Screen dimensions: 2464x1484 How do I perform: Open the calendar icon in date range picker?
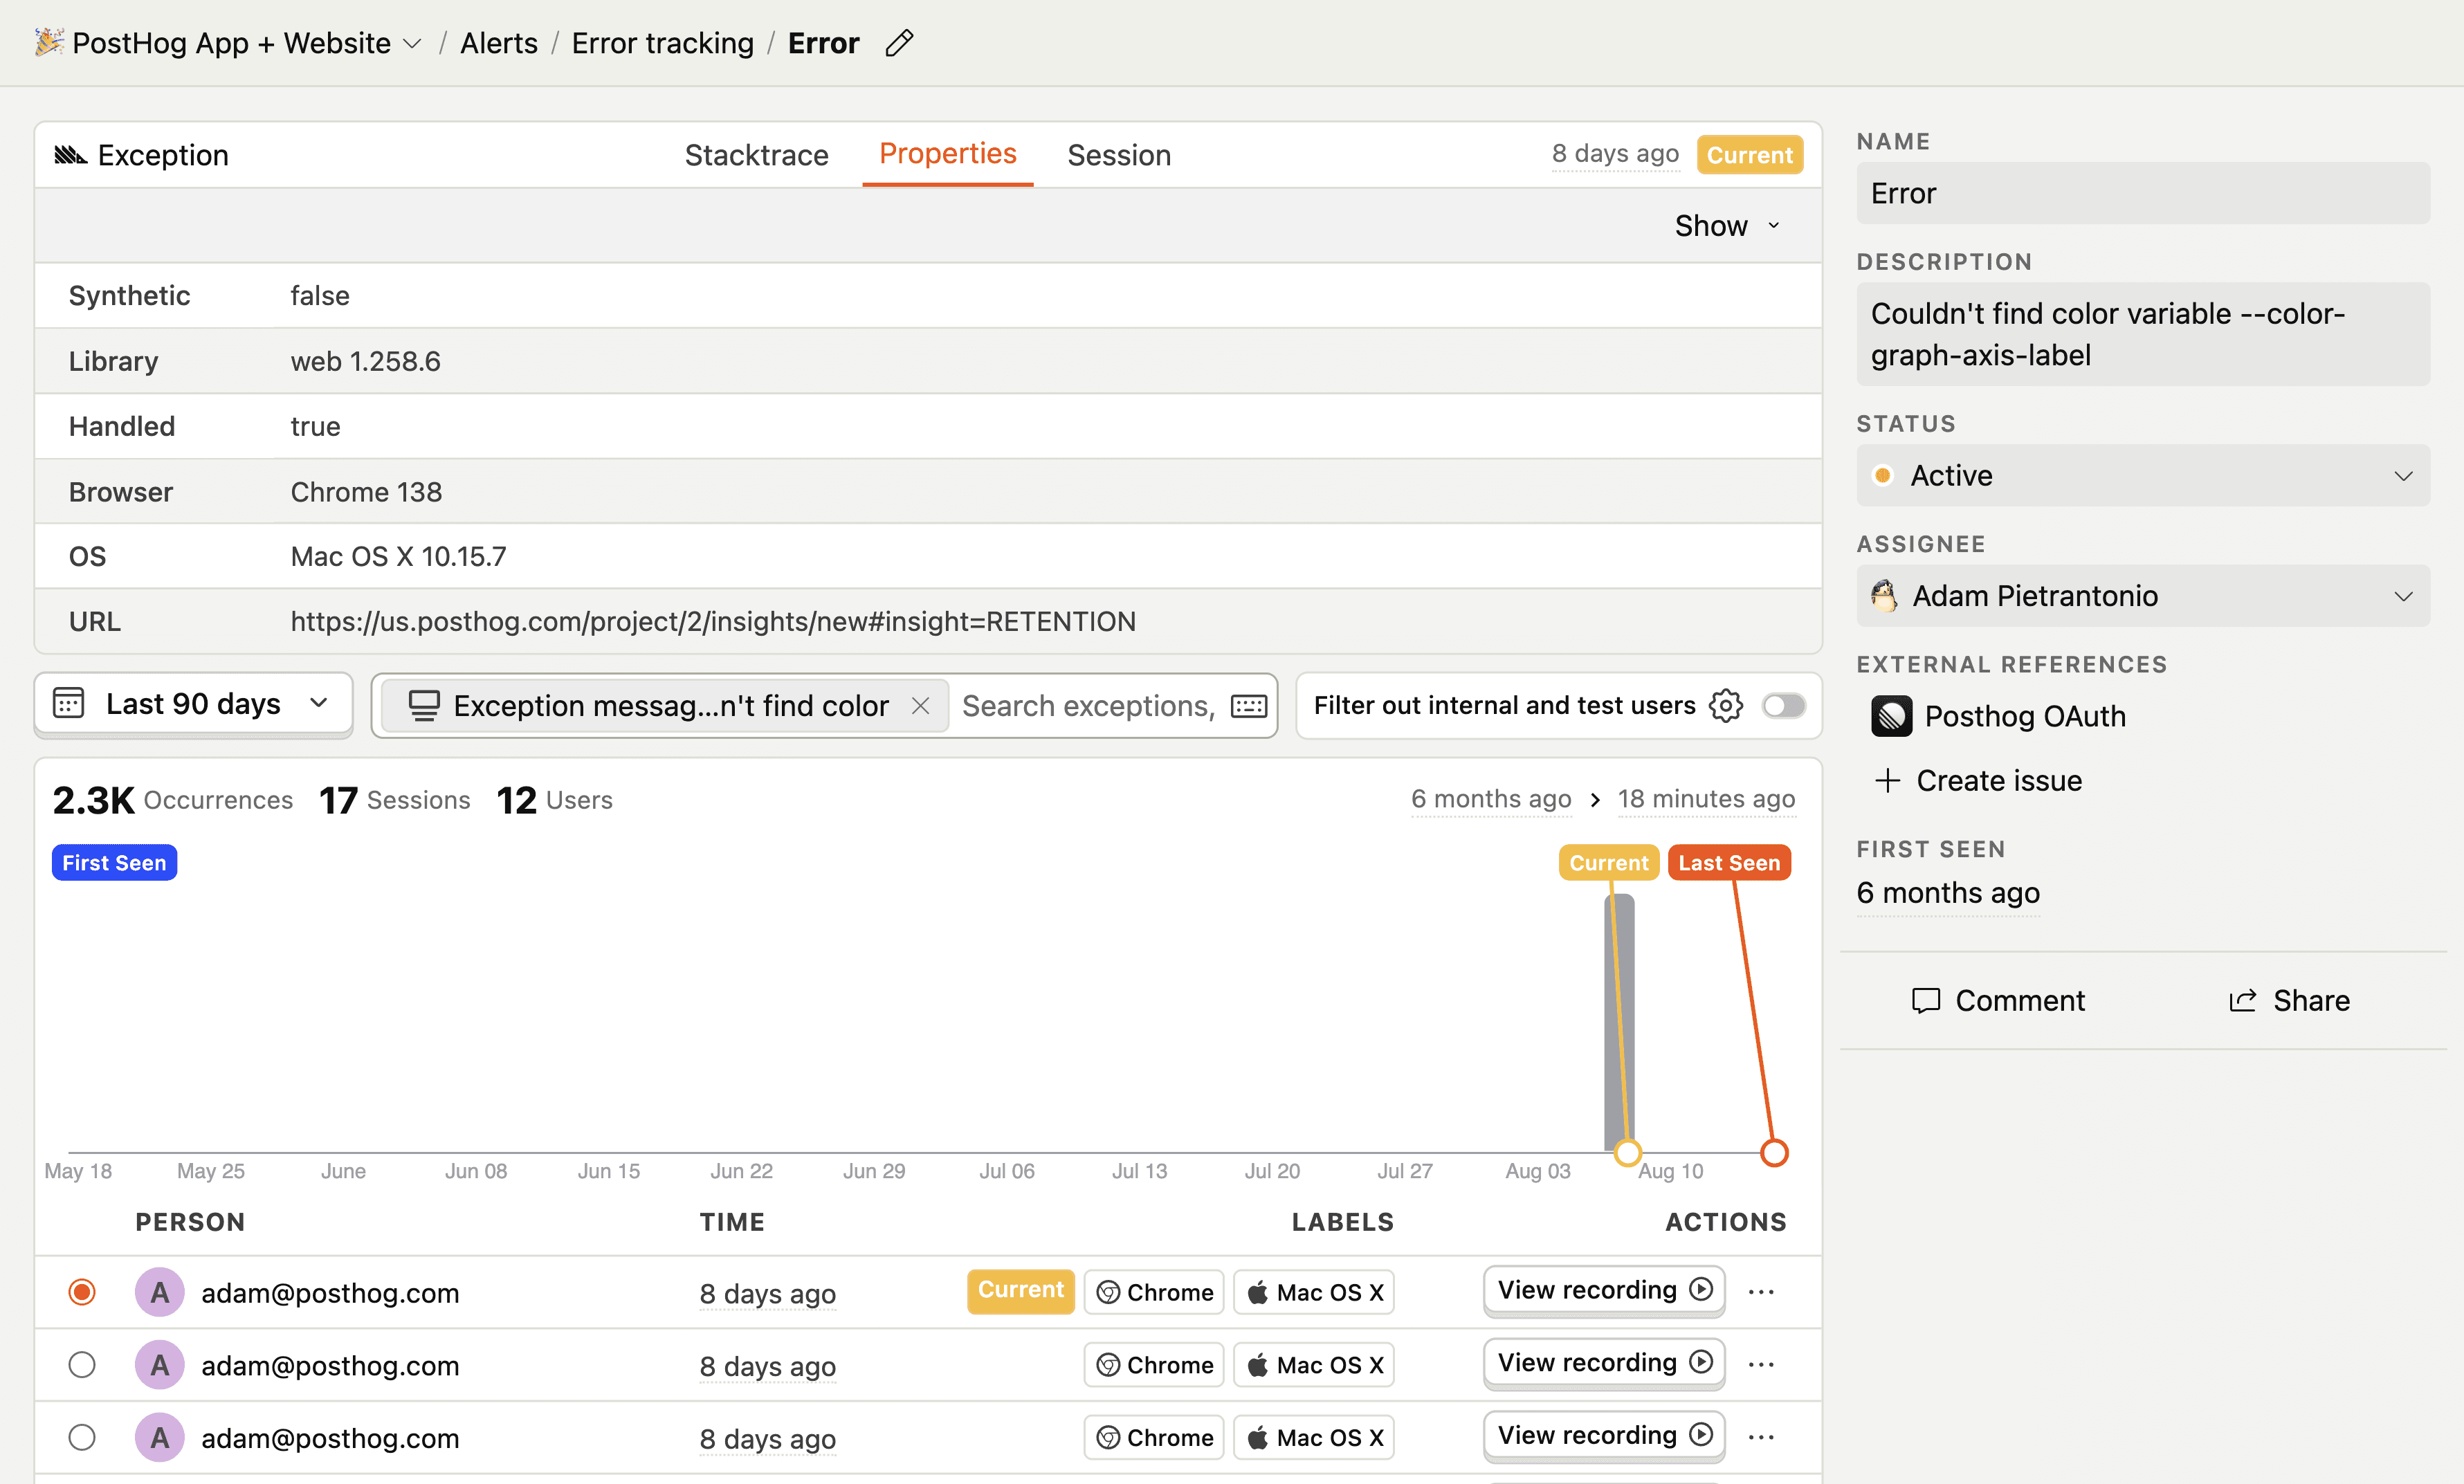(68, 703)
